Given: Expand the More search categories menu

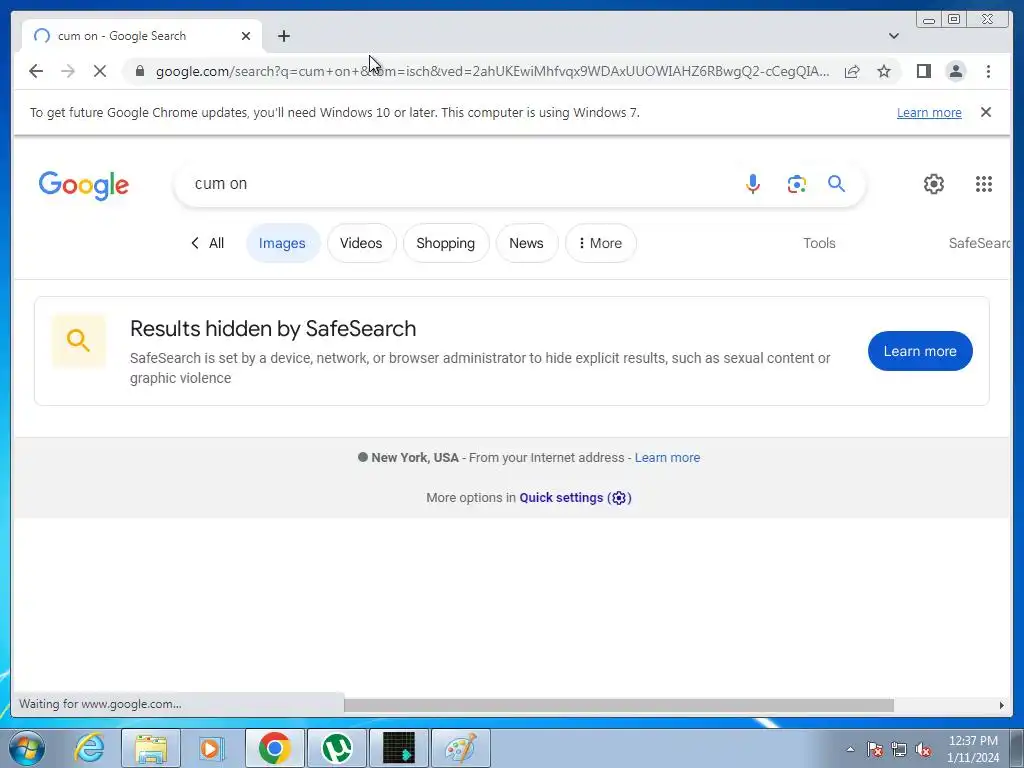Looking at the screenshot, I should [600, 243].
